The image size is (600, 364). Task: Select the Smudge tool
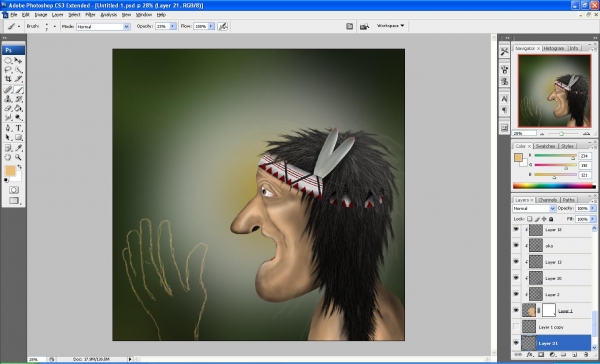8,118
